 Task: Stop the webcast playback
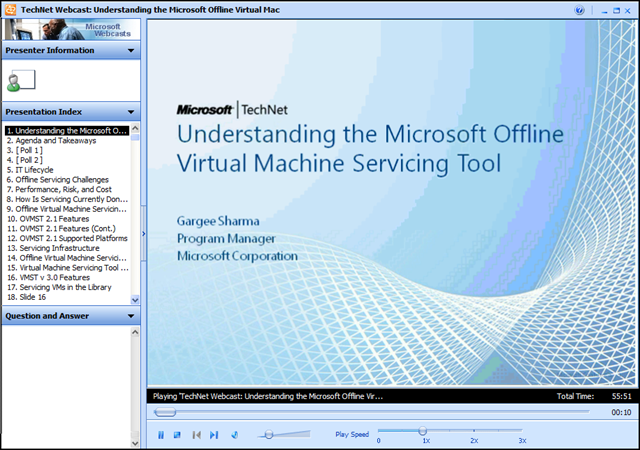point(177,435)
